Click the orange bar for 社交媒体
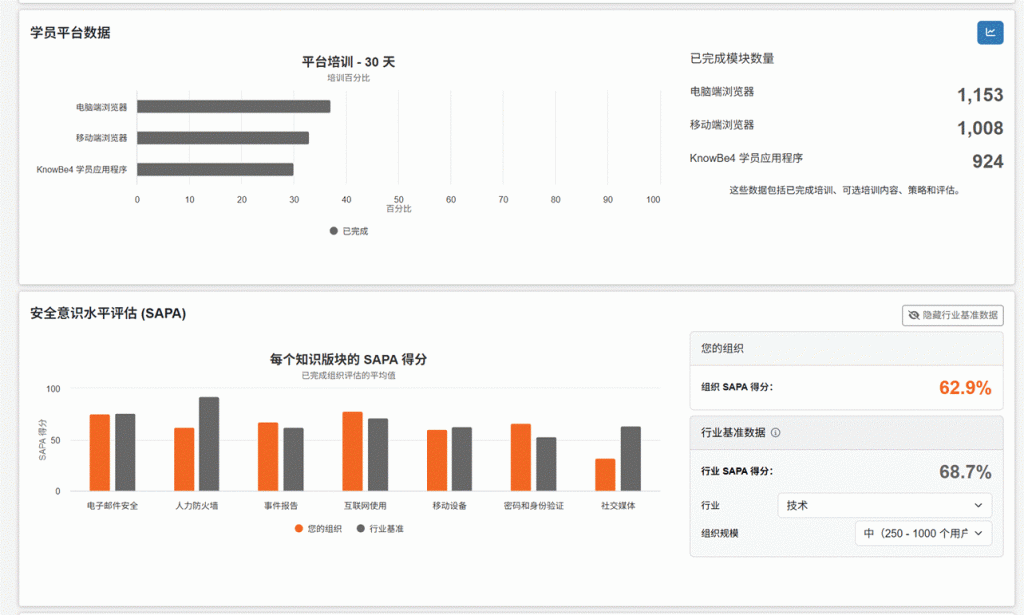Screen dimensions: 1024x615 [x=605, y=475]
